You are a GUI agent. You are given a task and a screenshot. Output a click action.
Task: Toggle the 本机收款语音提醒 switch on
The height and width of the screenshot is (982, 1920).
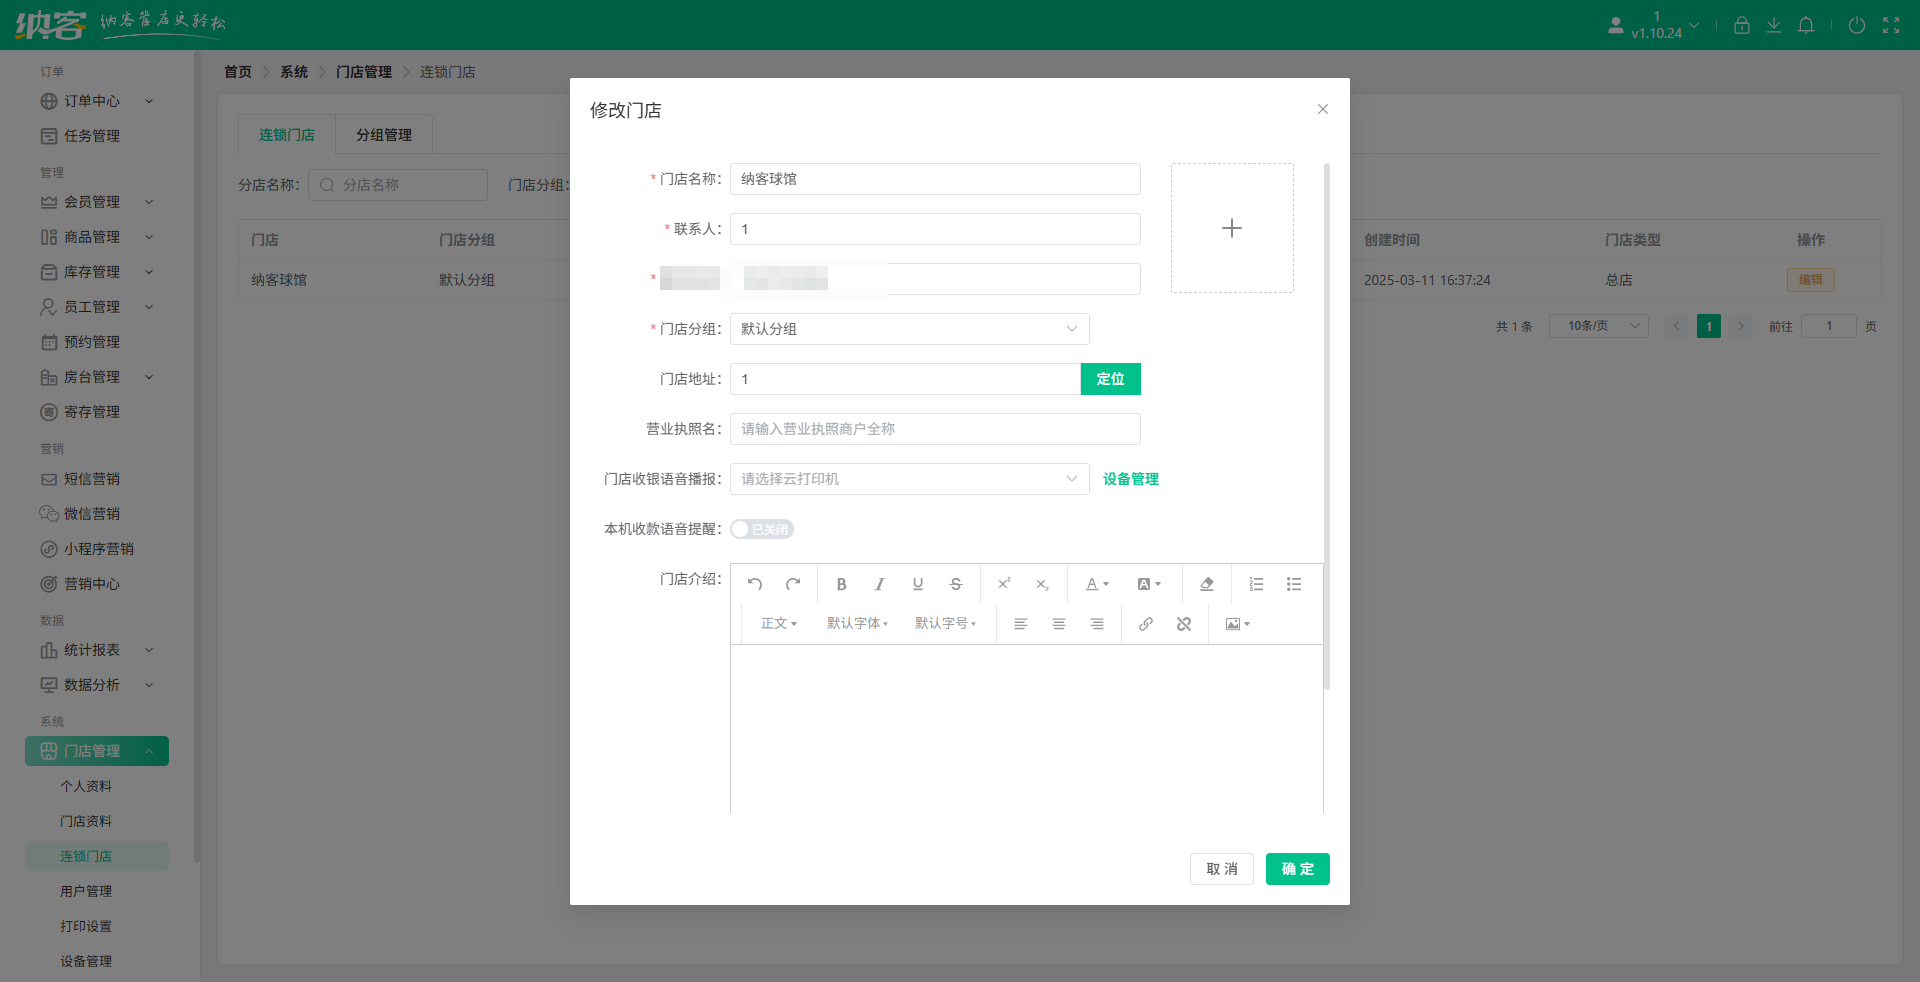[x=761, y=529]
